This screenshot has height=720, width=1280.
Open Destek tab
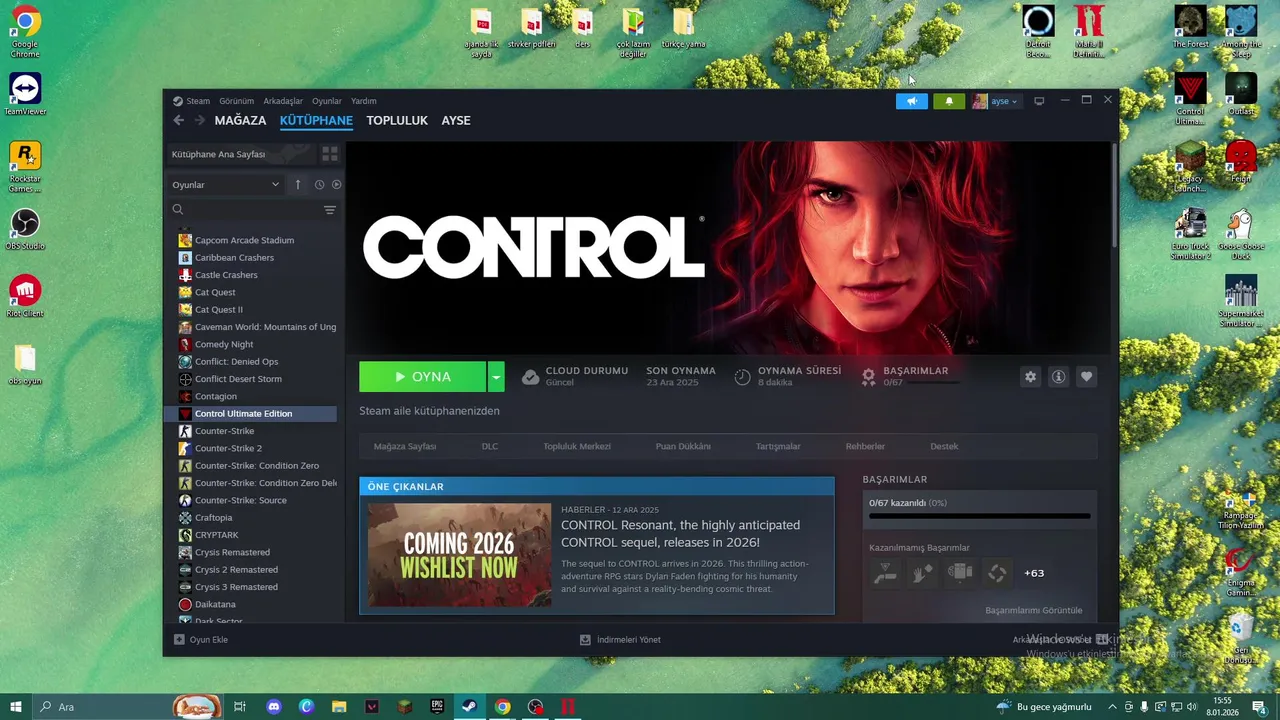coord(944,446)
